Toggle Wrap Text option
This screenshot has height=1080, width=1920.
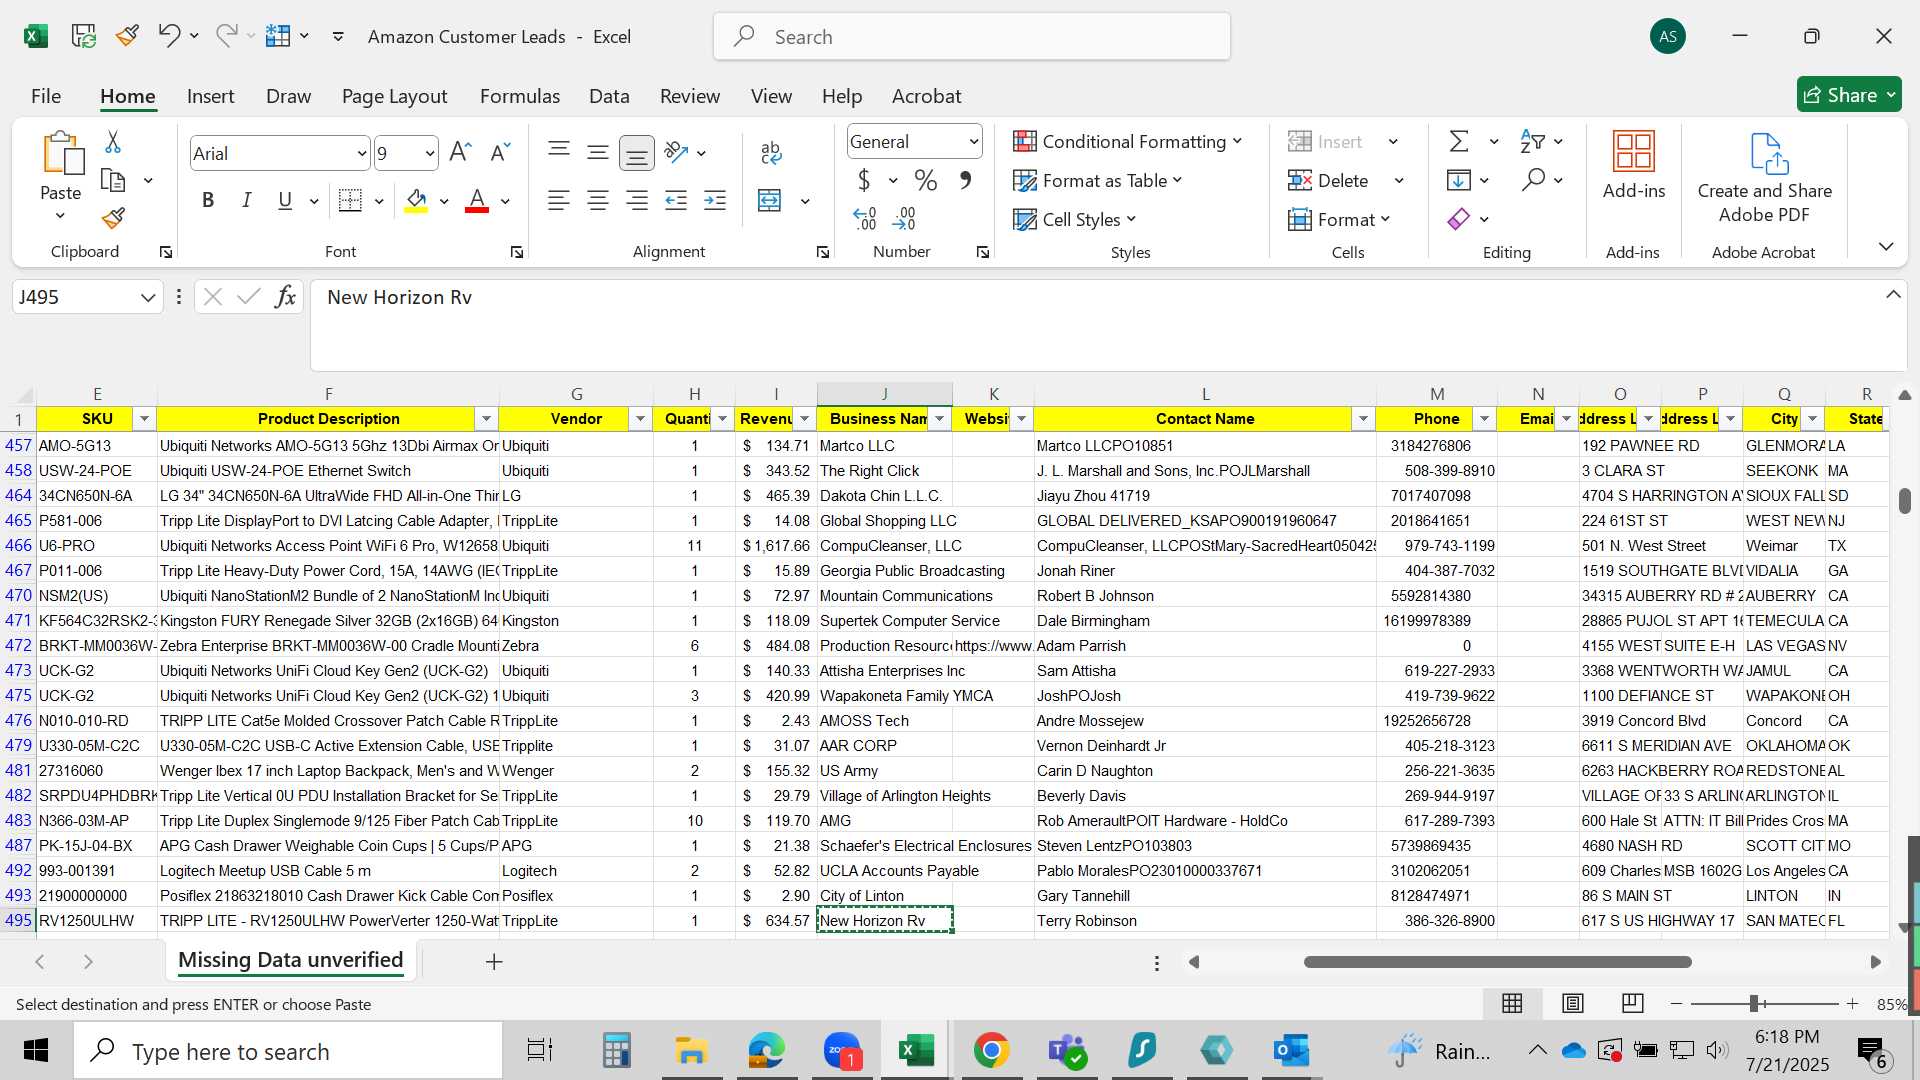771,152
